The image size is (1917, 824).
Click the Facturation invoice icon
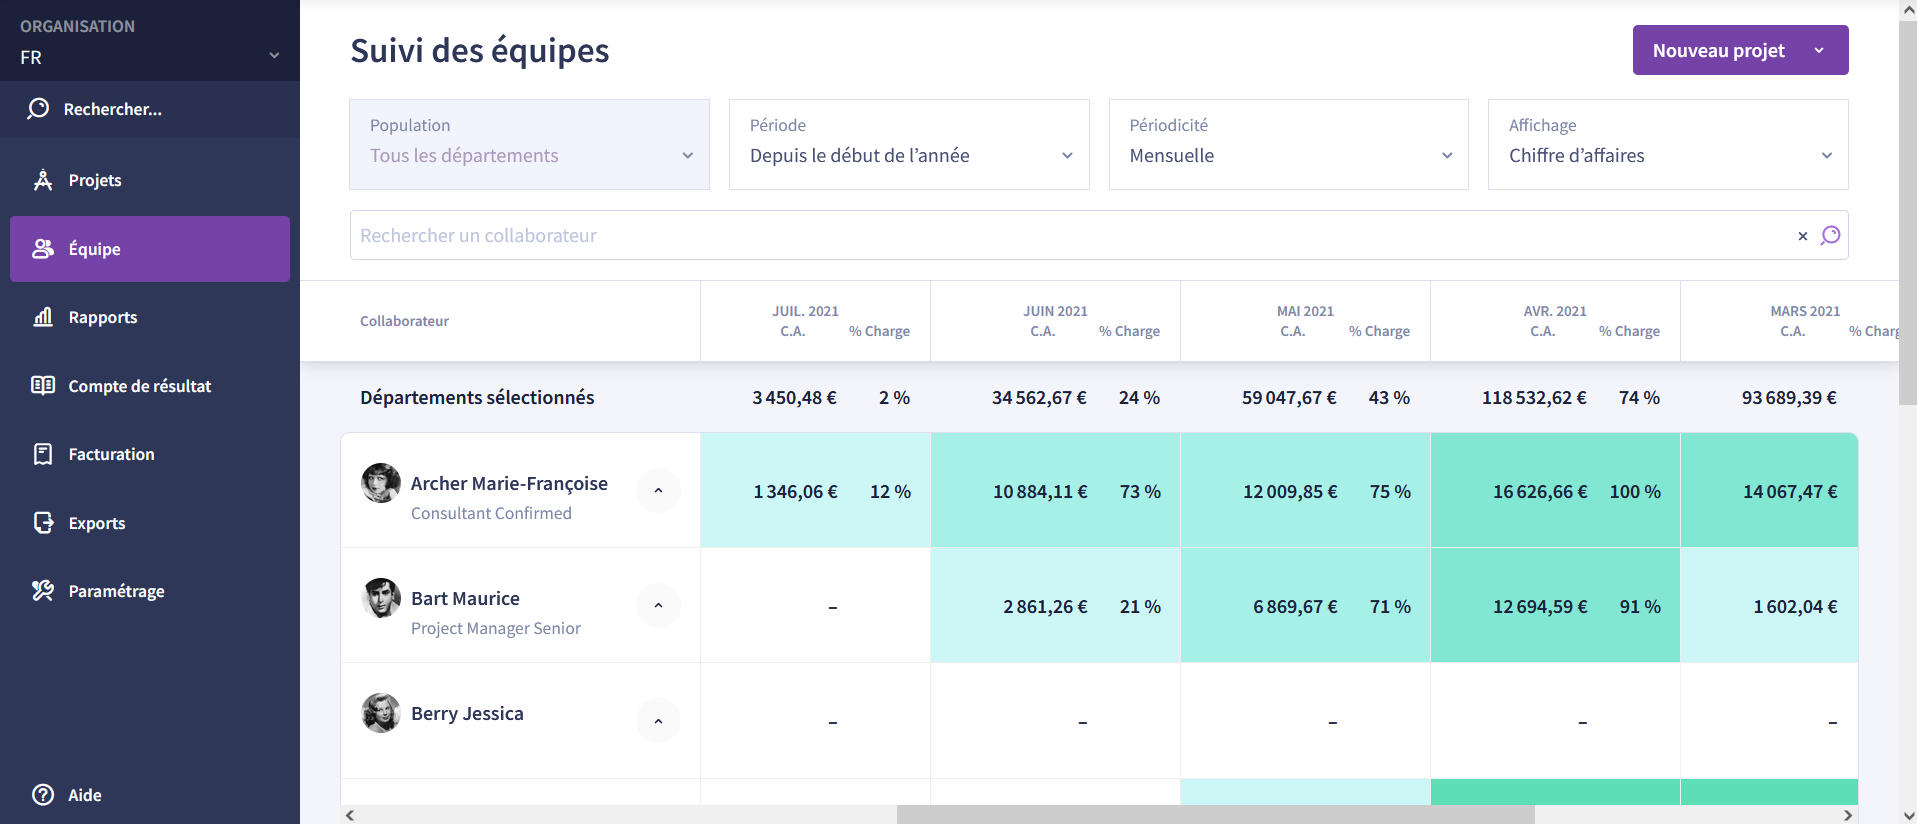(x=43, y=454)
